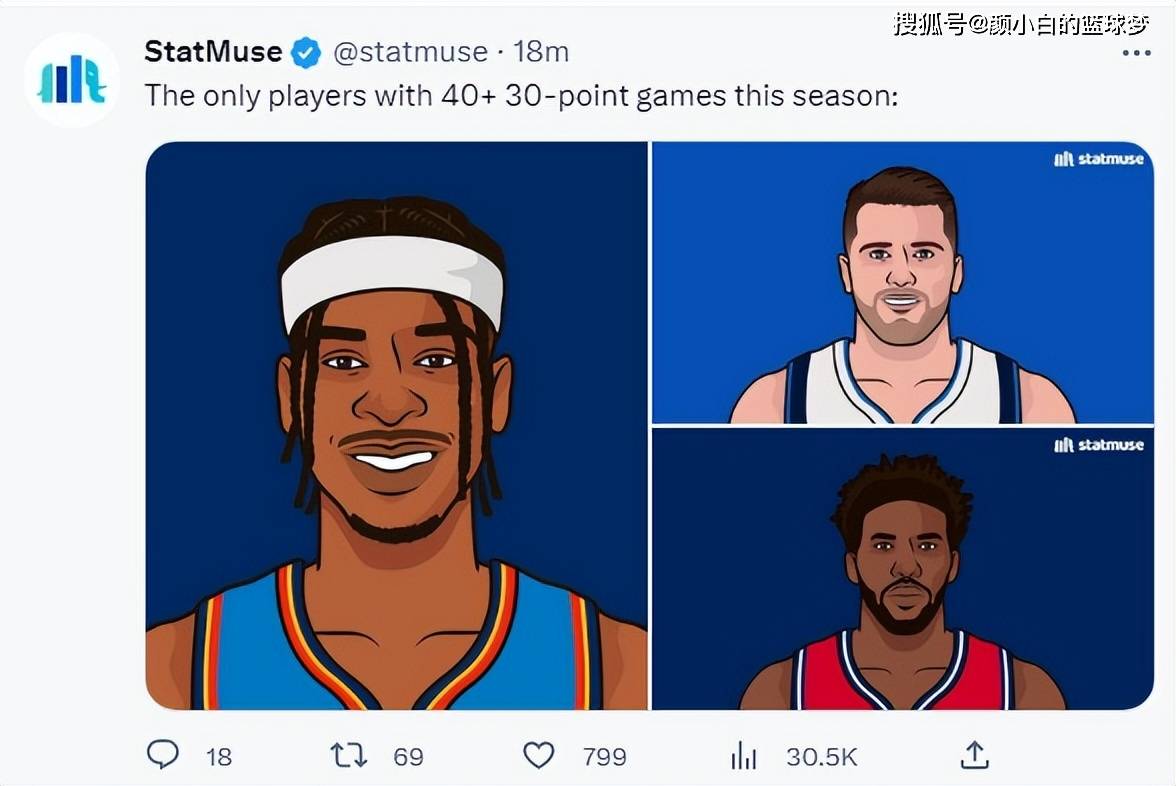Viewport: 1176px width, 786px height.
Task: Click the share upload icon
Action: (x=974, y=754)
